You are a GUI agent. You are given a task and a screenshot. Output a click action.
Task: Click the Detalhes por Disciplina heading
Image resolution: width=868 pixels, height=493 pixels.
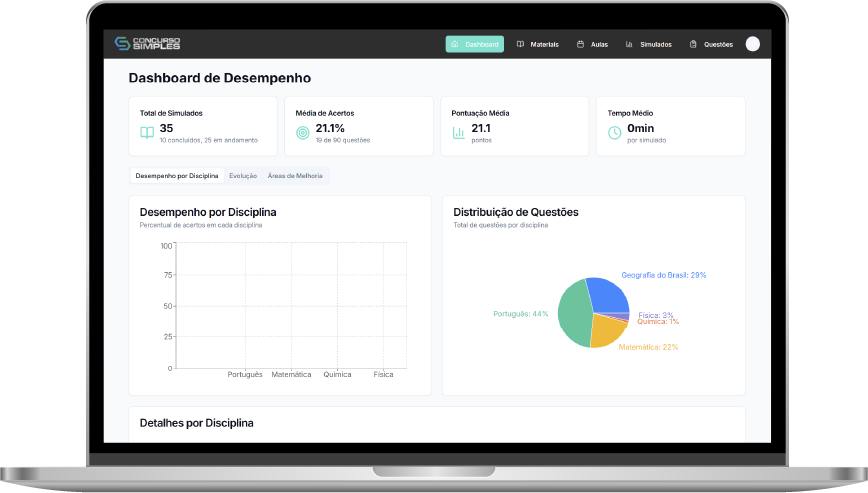pyautogui.click(x=197, y=423)
